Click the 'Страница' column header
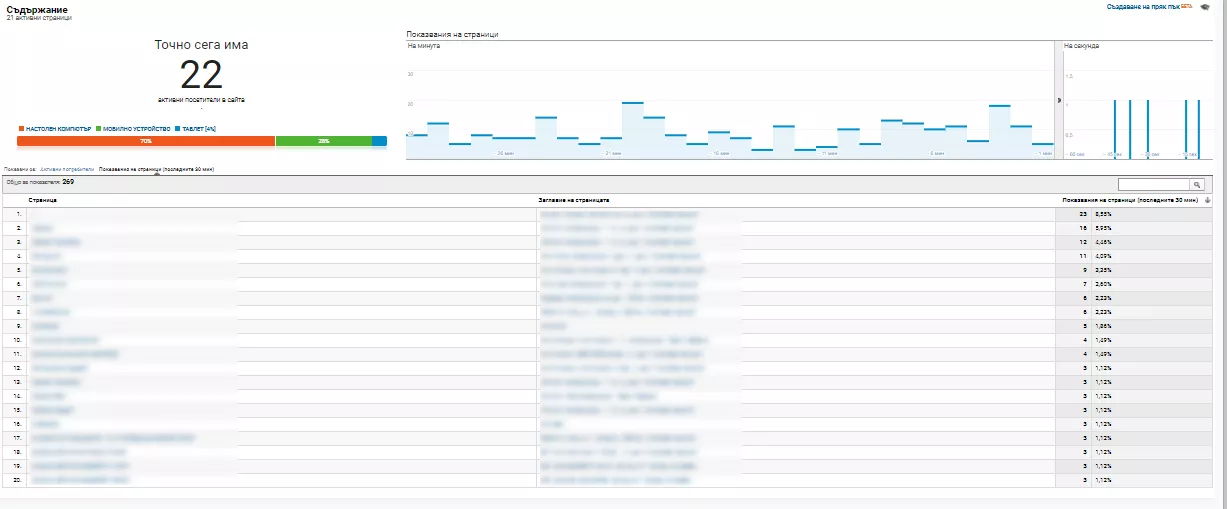 (x=43, y=200)
